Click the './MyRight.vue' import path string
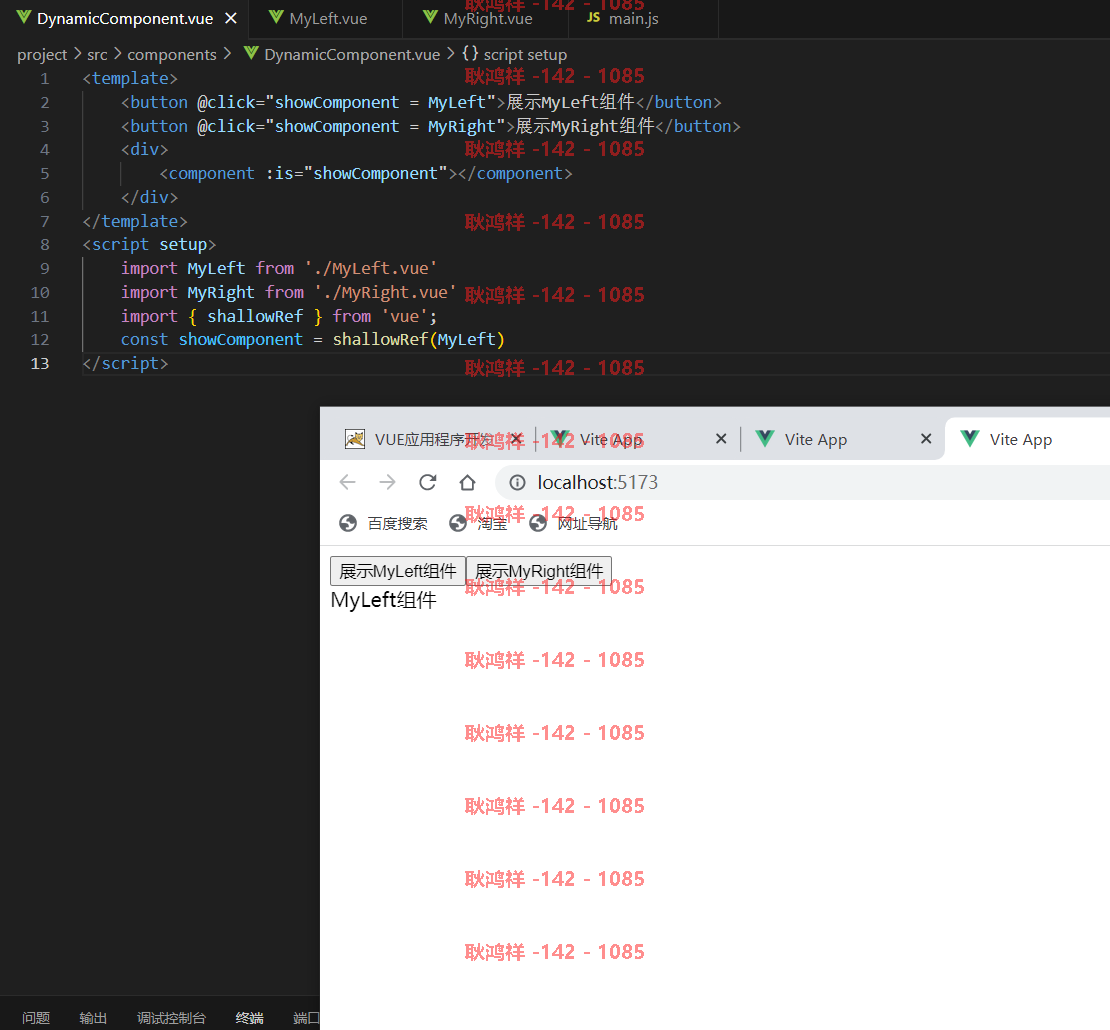This screenshot has width=1110, height=1030. coord(386,292)
